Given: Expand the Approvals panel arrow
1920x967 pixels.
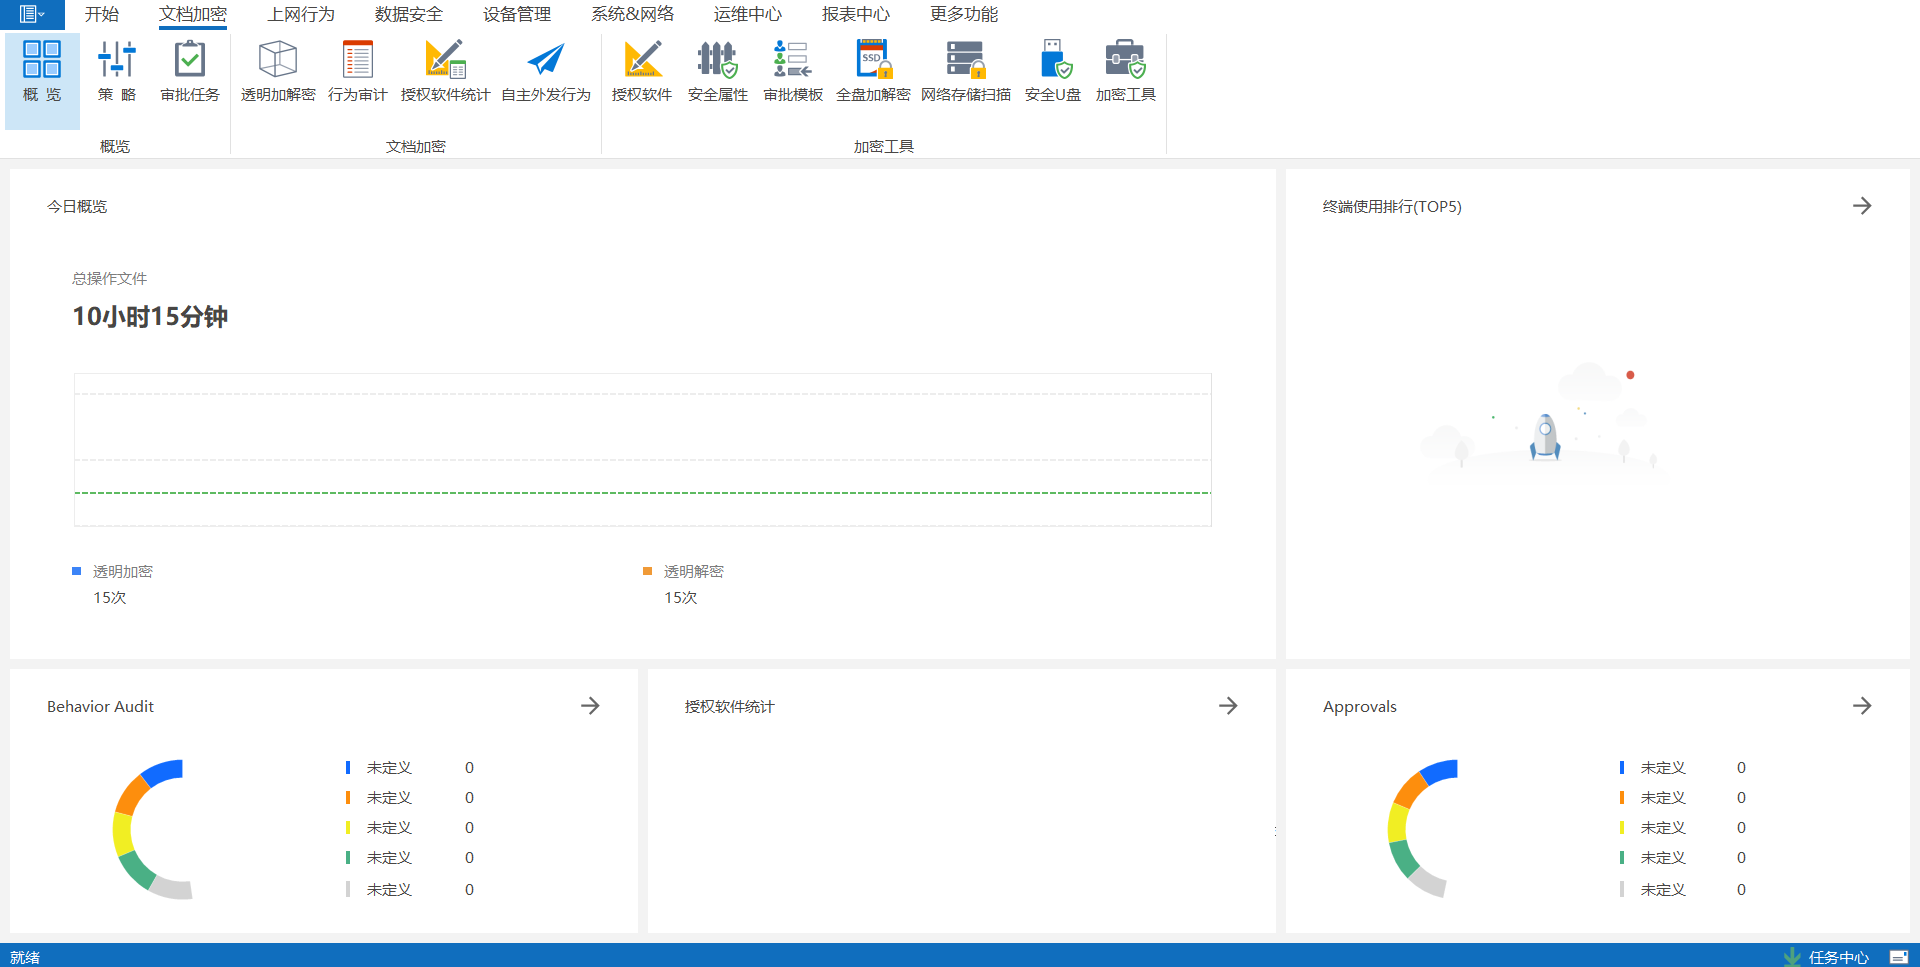Looking at the screenshot, I should 1861,706.
